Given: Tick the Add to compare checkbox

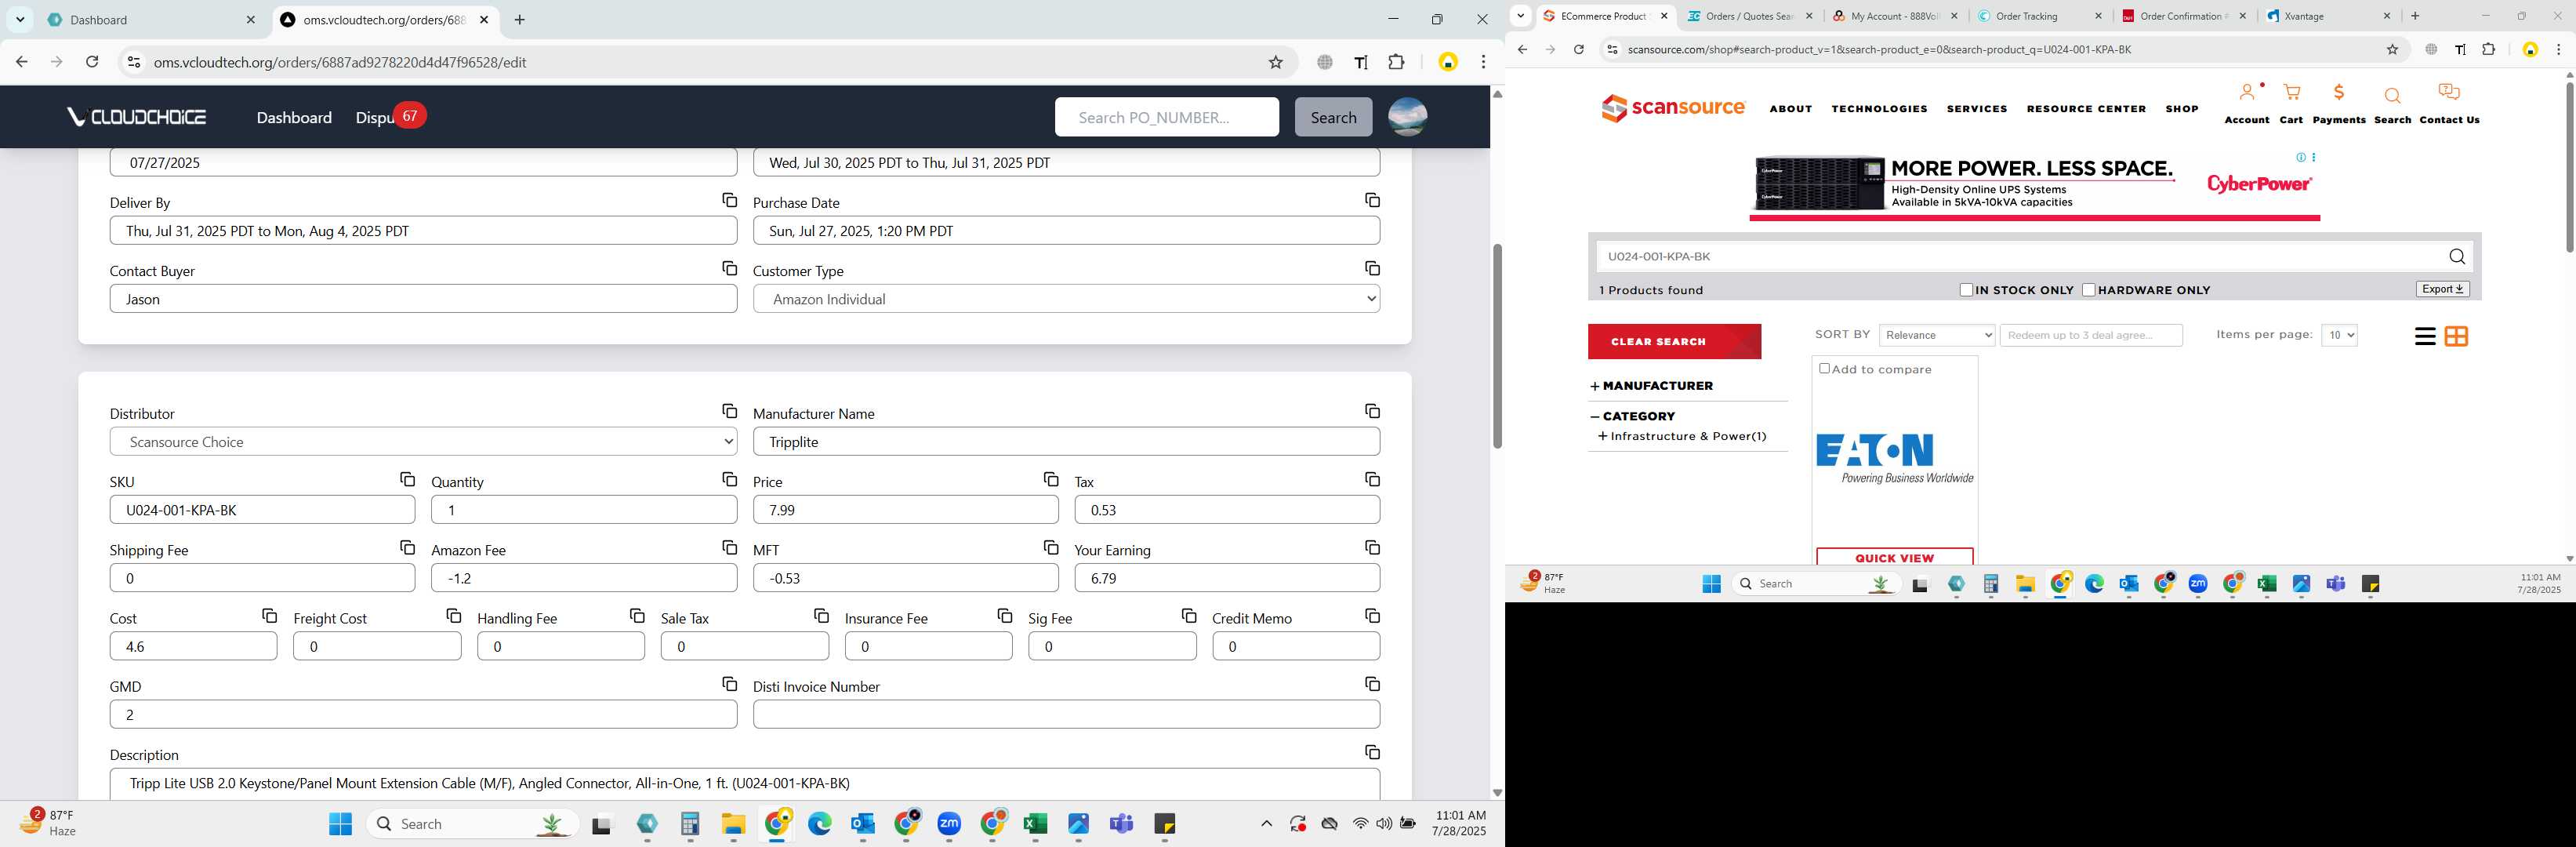Looking at the screenshot, I should pos(1824,368).
